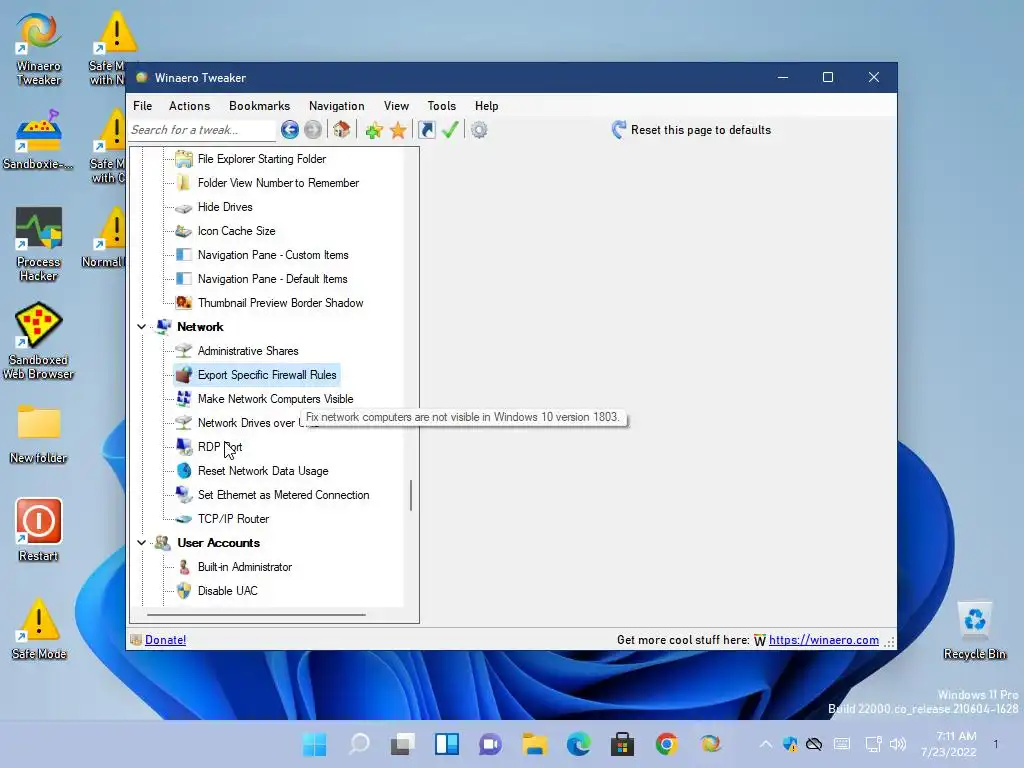Screen dimensions: 1024x768
Task: Click the volume icon in system tray
Action: click(x=898, y=744)
